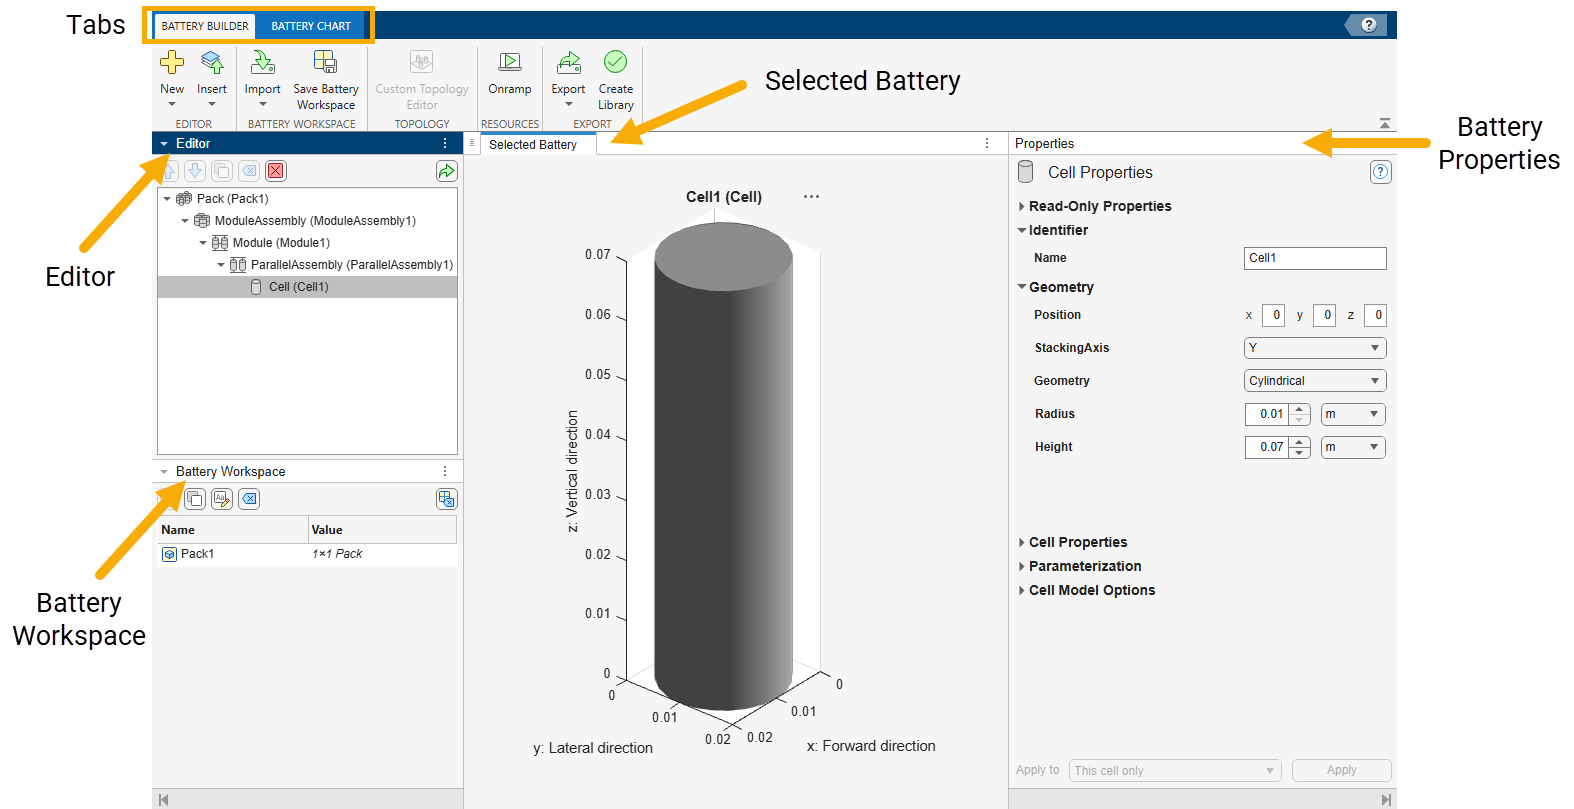Screen dimensions: 1574x809
Task: Duplicate the object in Battery Workspace toolbar
Action: tap(195, 499)
